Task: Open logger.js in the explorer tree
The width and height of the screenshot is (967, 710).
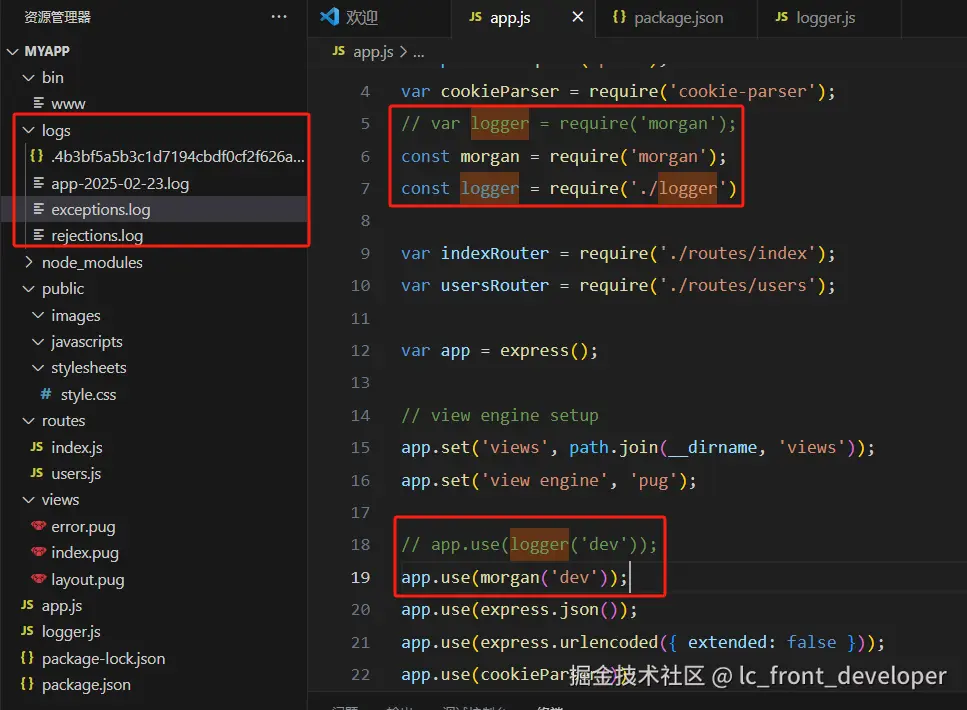Action: pyautogui.click(x=71, y=632)
